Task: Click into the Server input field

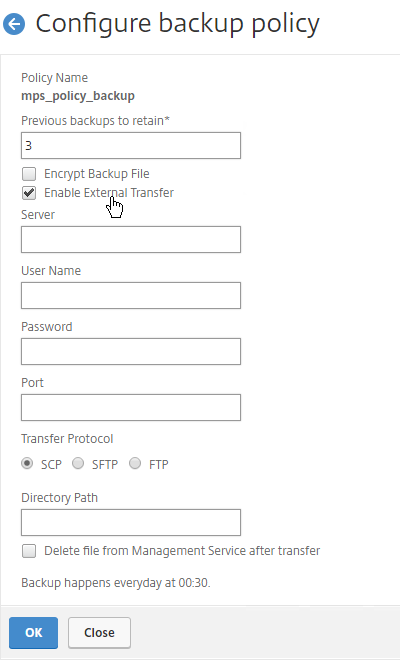Action: pyautogui.click(x=131, y=240)
